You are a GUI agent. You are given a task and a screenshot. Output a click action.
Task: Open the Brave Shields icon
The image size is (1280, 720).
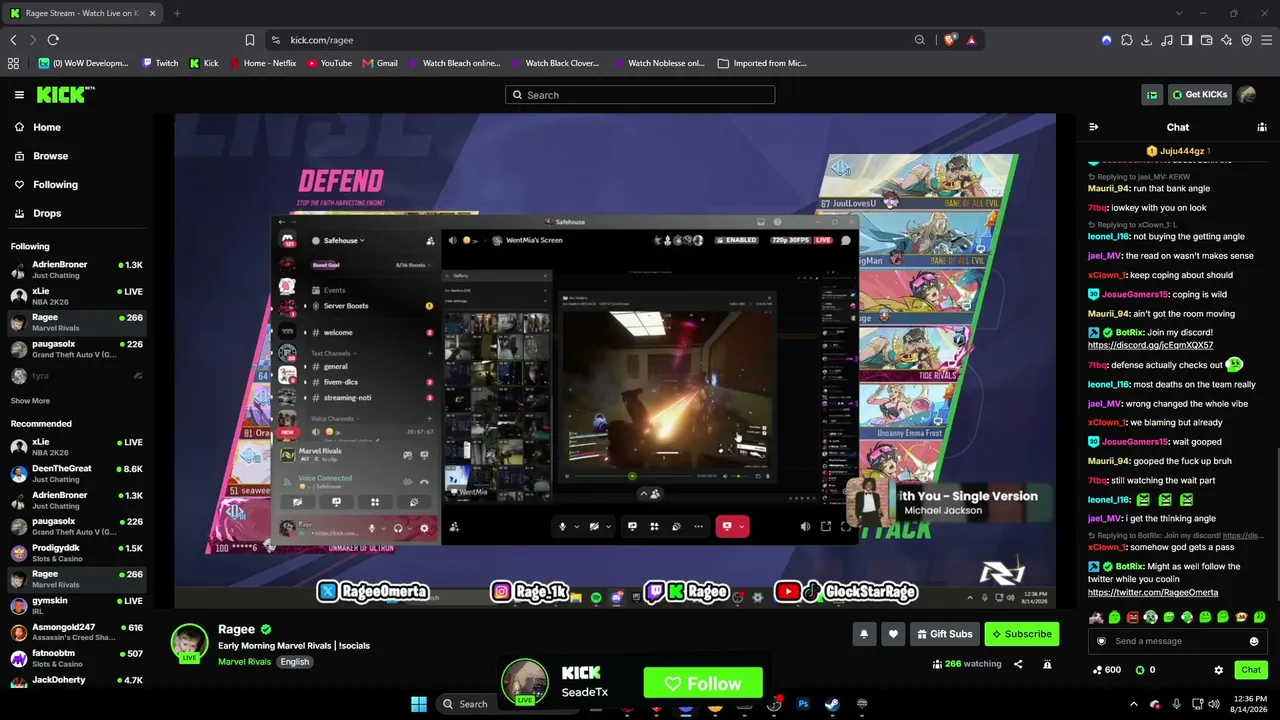pyautogui.click(x=949, y=40)
